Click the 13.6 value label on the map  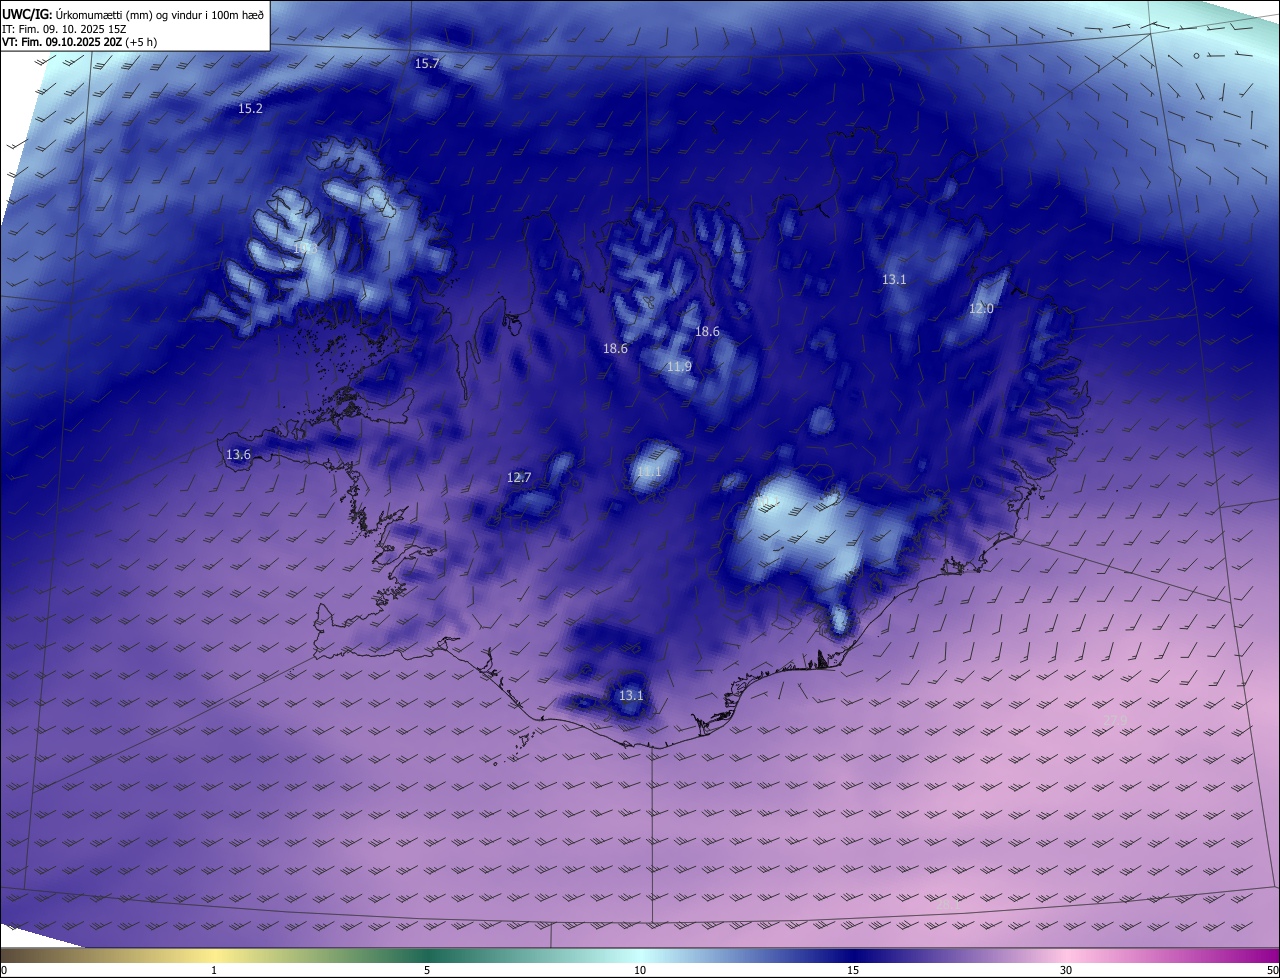click(x=238, y=454)
